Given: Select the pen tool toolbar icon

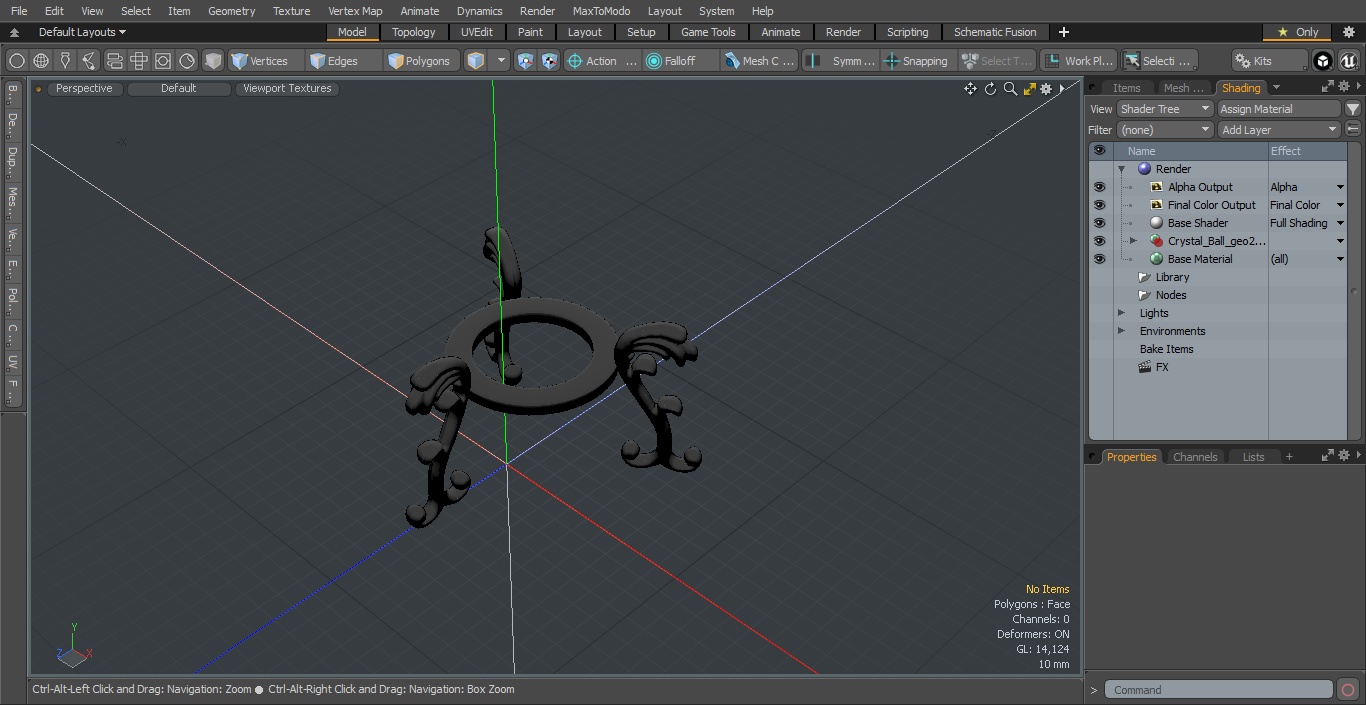Looking at the screenshot, I should [x=65, y=61].
